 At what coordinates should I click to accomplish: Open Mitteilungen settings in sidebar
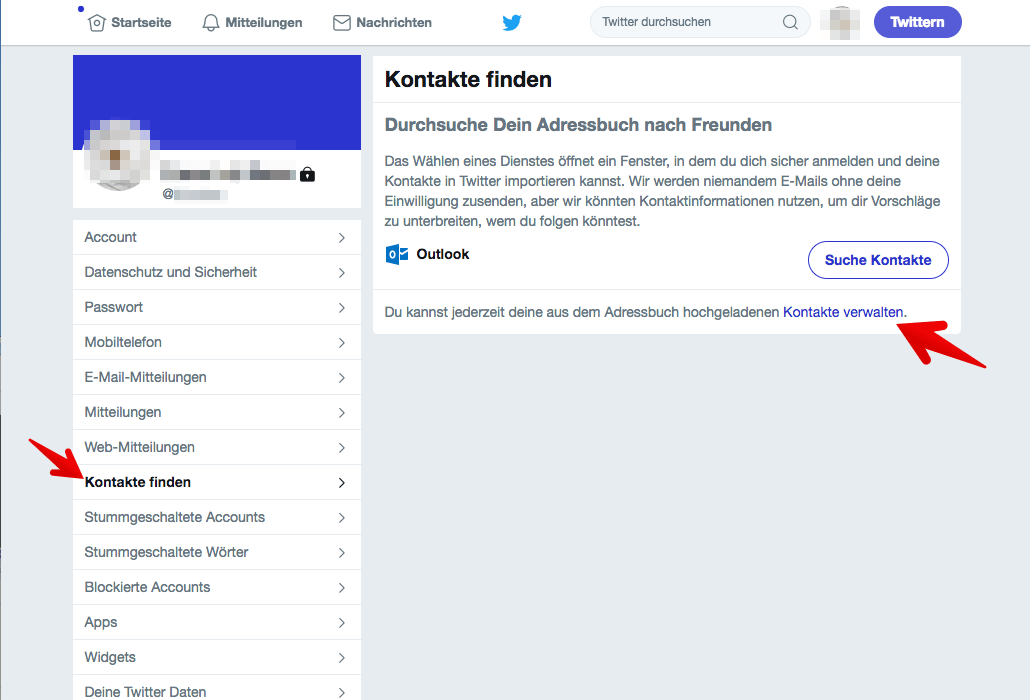pyautogui.click(x=217, y=412)
